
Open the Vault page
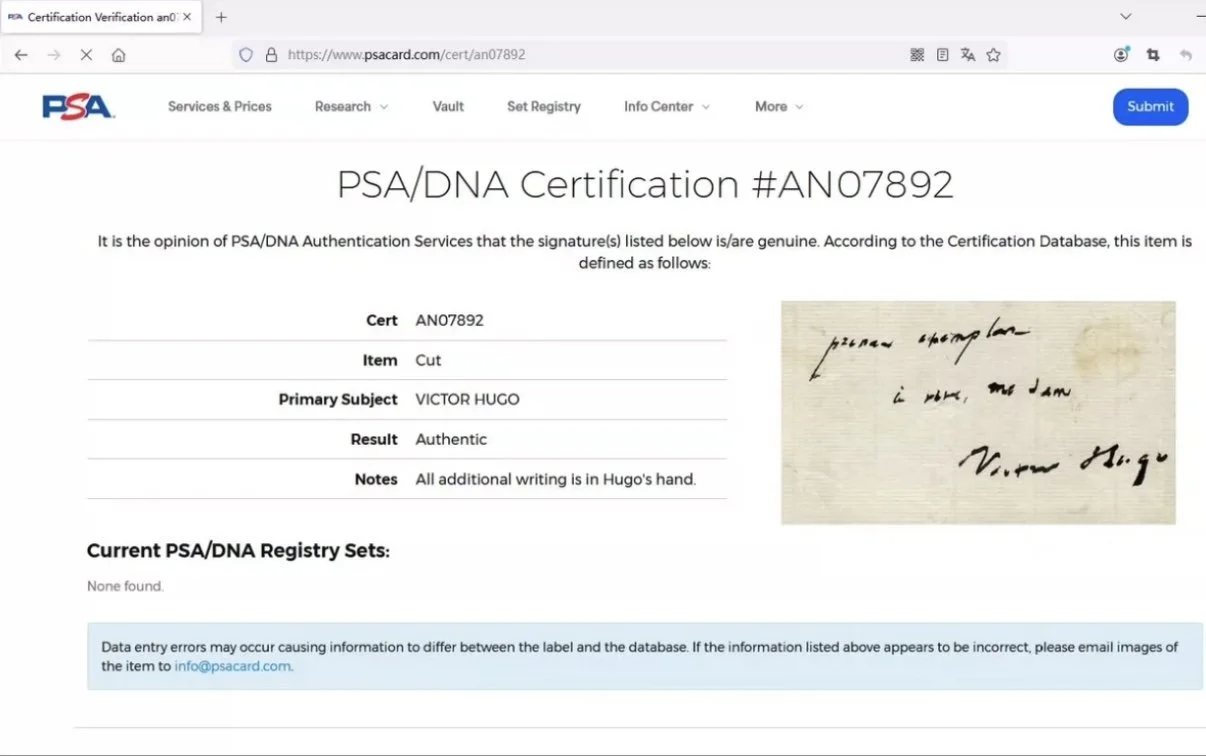click(448, 106)
